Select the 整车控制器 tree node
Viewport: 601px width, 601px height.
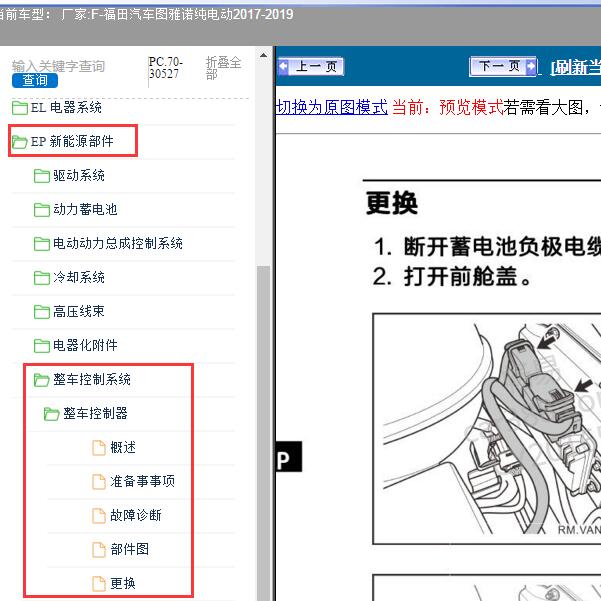(x=95, y=413)
